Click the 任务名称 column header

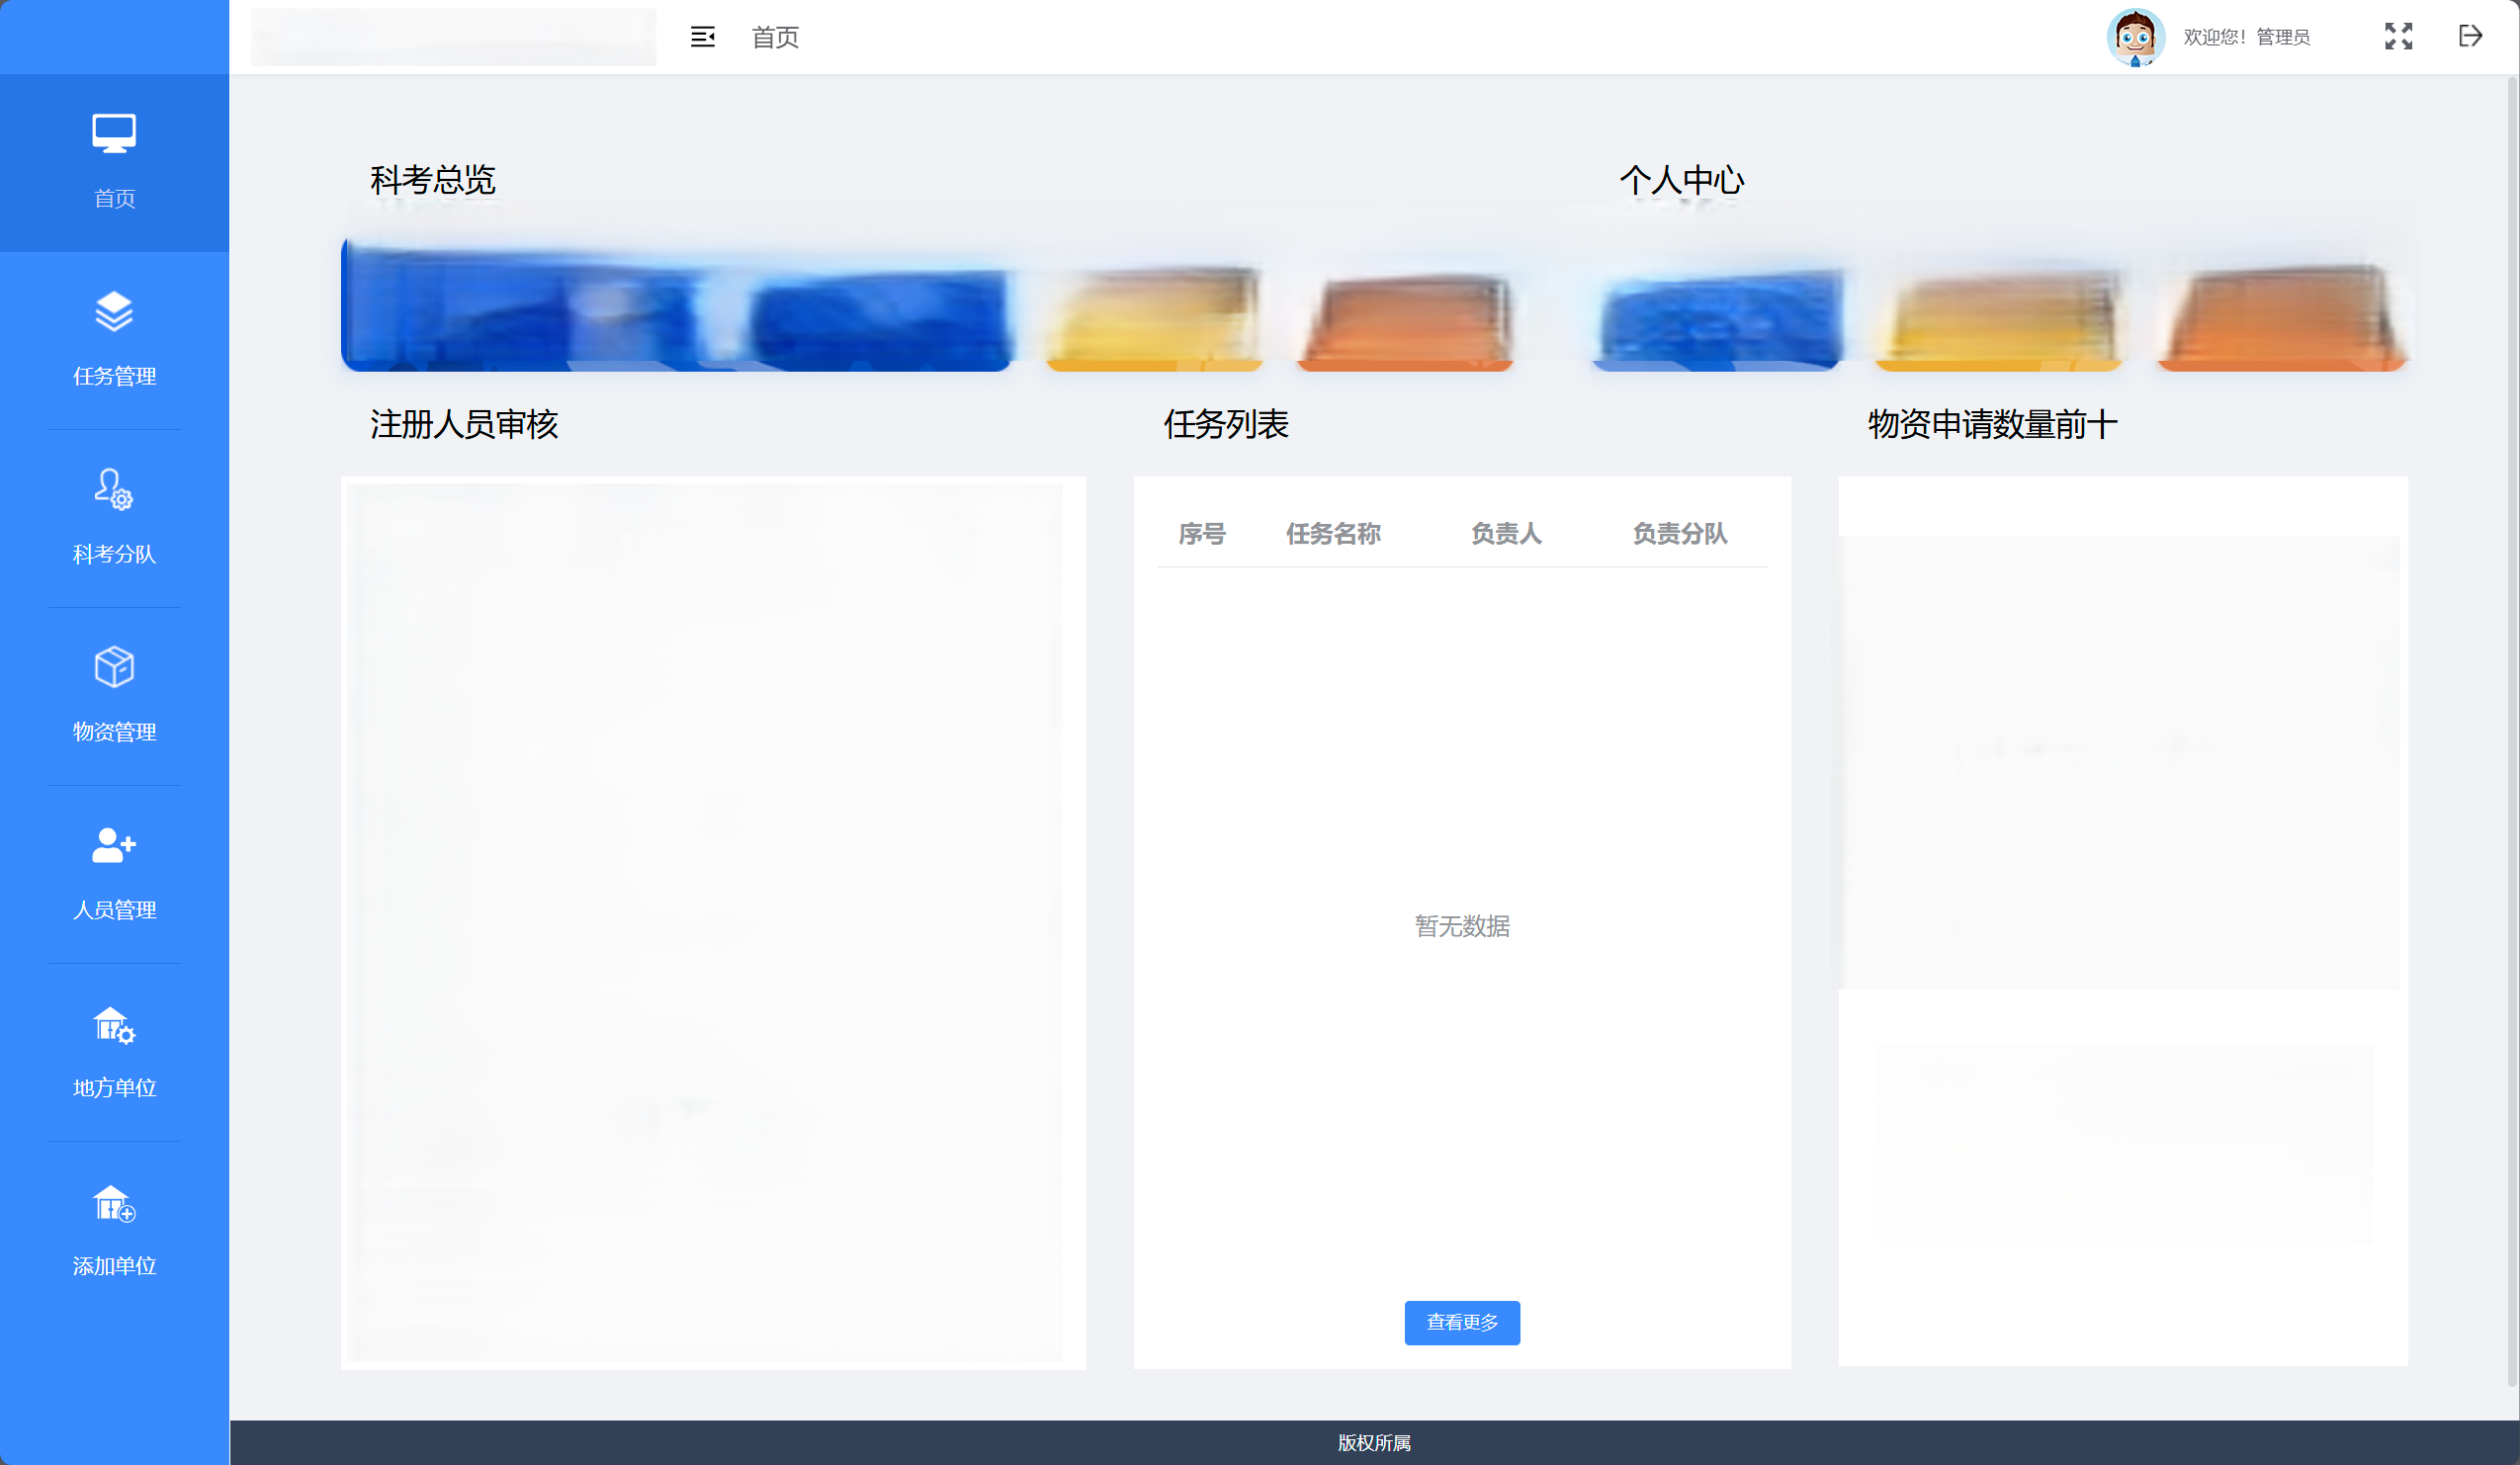coord(1333,534)
